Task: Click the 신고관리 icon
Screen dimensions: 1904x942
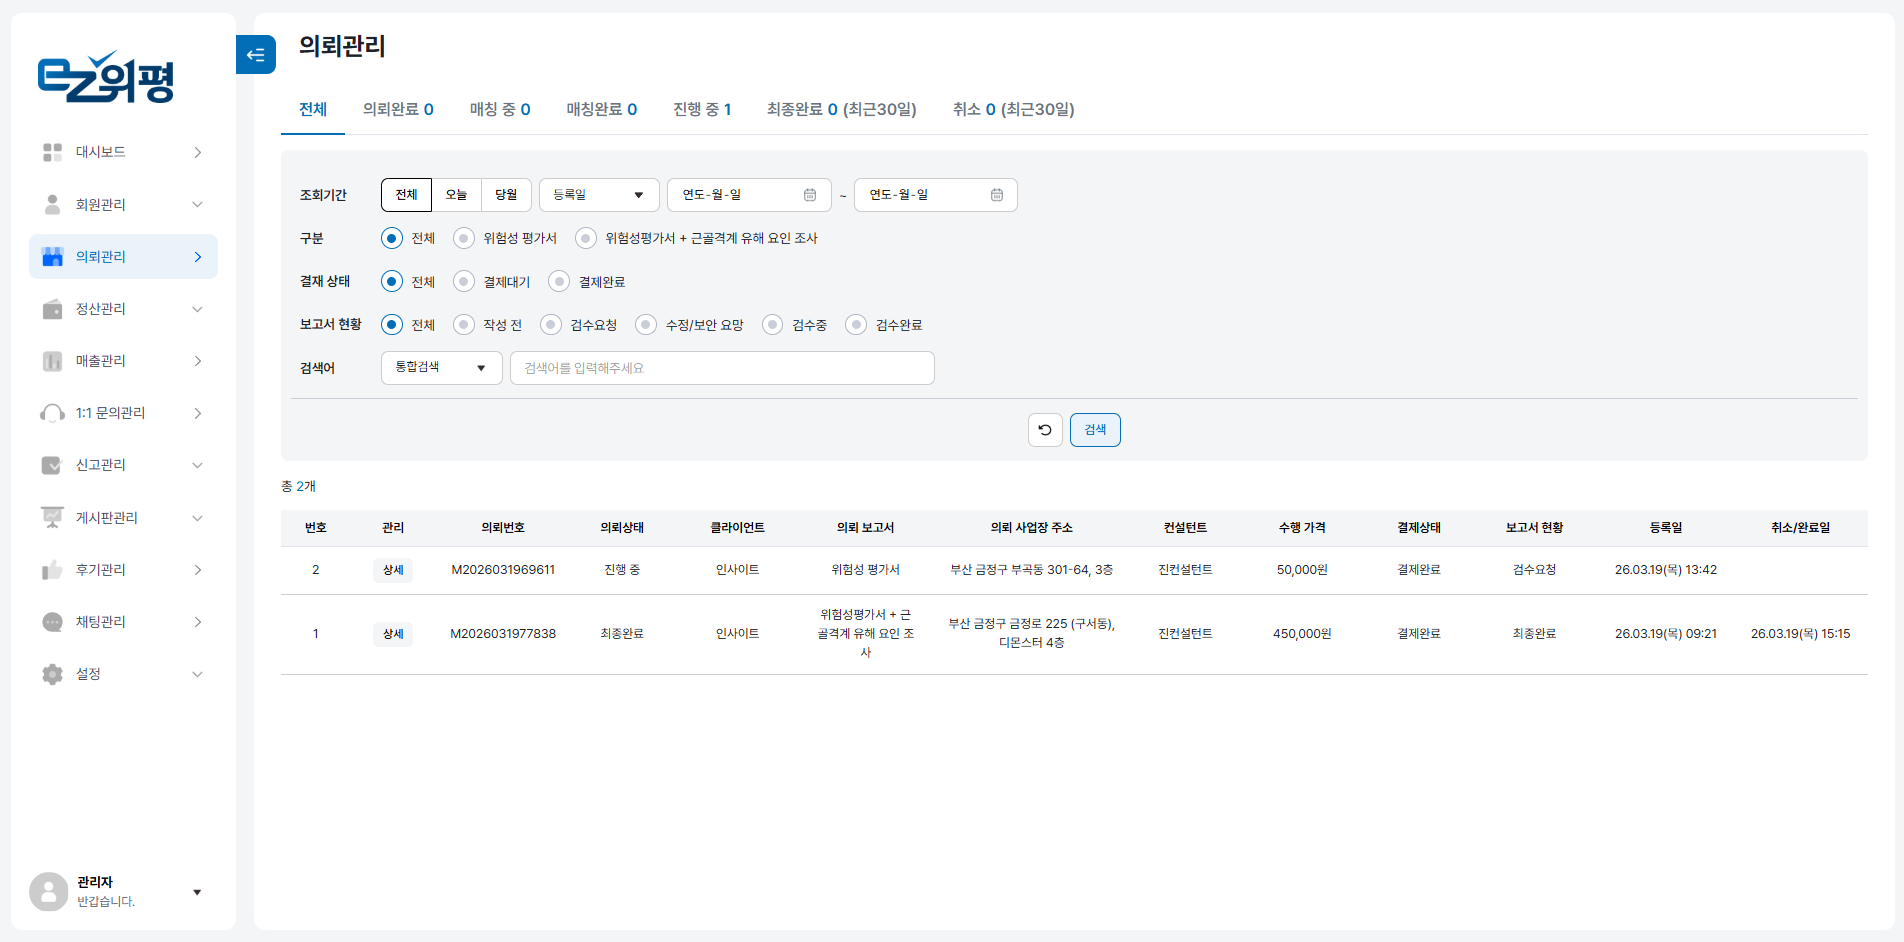Action: point(52,465)
